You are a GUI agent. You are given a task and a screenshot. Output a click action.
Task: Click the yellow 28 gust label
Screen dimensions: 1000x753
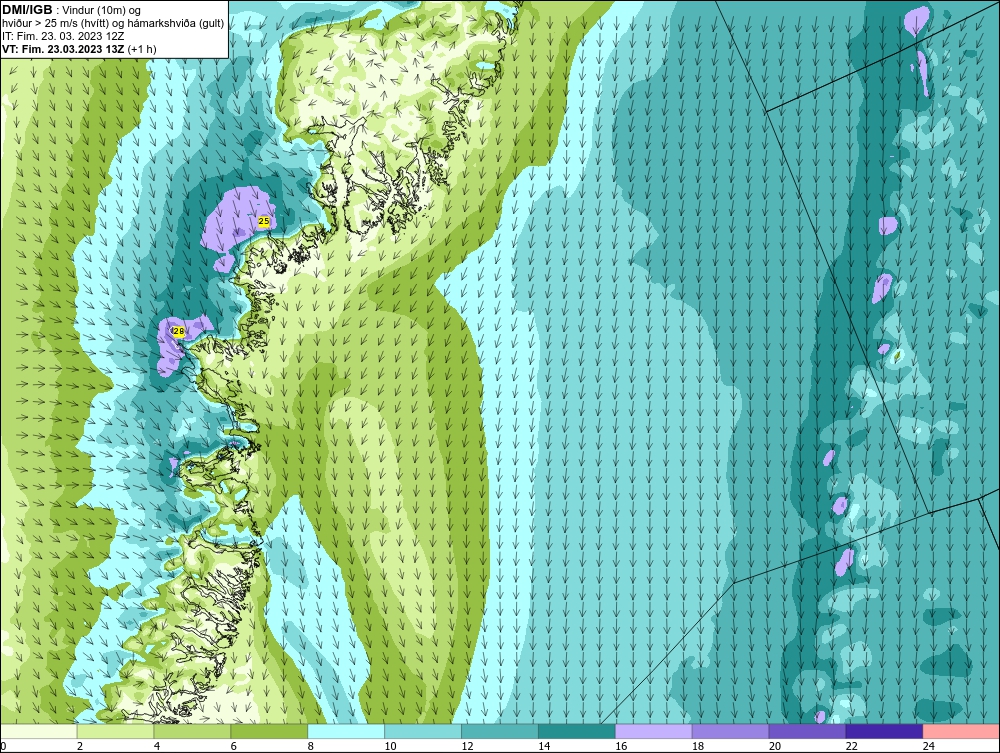tap(179, 332)
